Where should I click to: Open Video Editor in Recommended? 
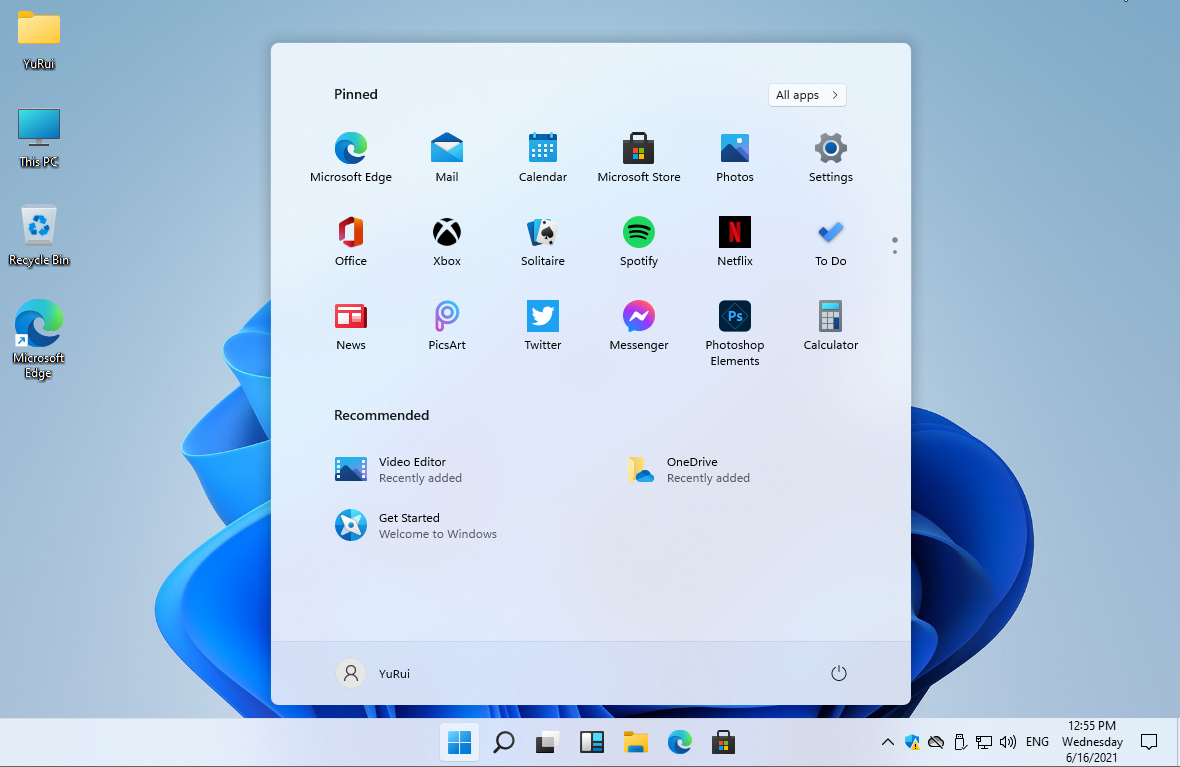tap(399, 469)
